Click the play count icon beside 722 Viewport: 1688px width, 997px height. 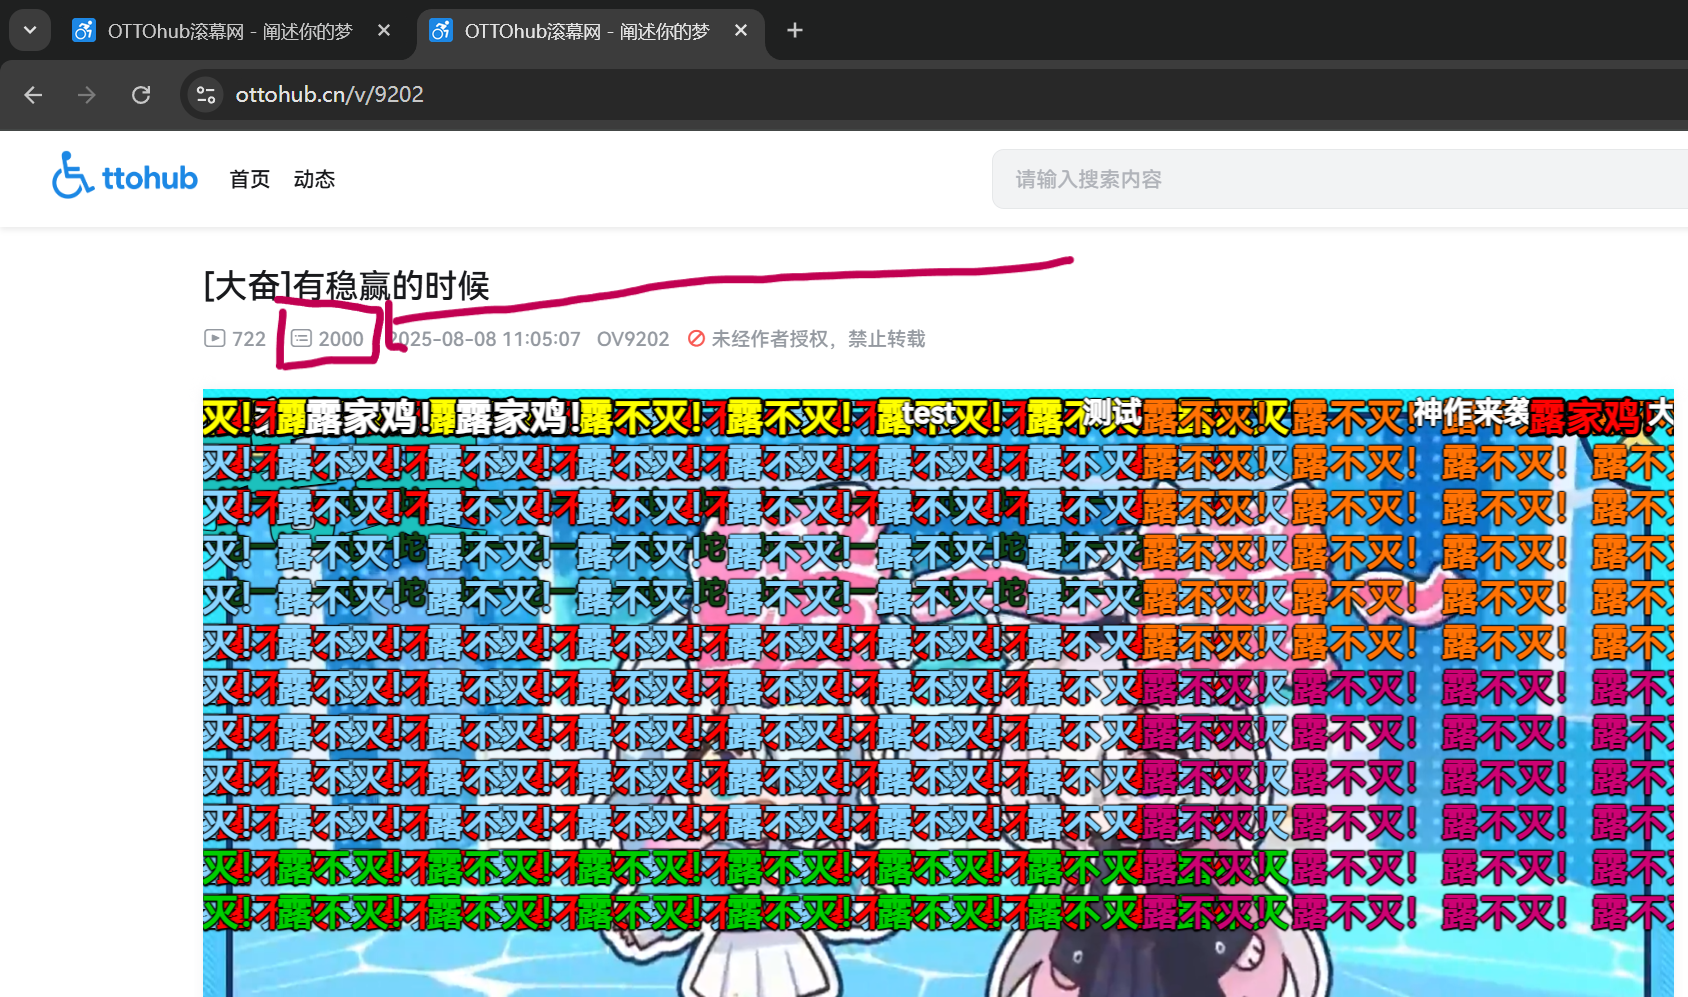click(x=214, y=338)
